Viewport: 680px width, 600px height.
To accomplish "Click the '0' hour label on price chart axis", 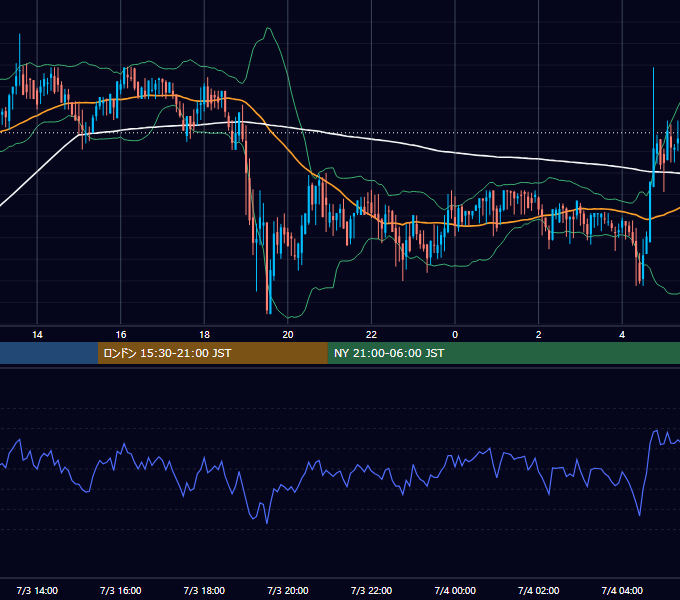I will point(455,335).
